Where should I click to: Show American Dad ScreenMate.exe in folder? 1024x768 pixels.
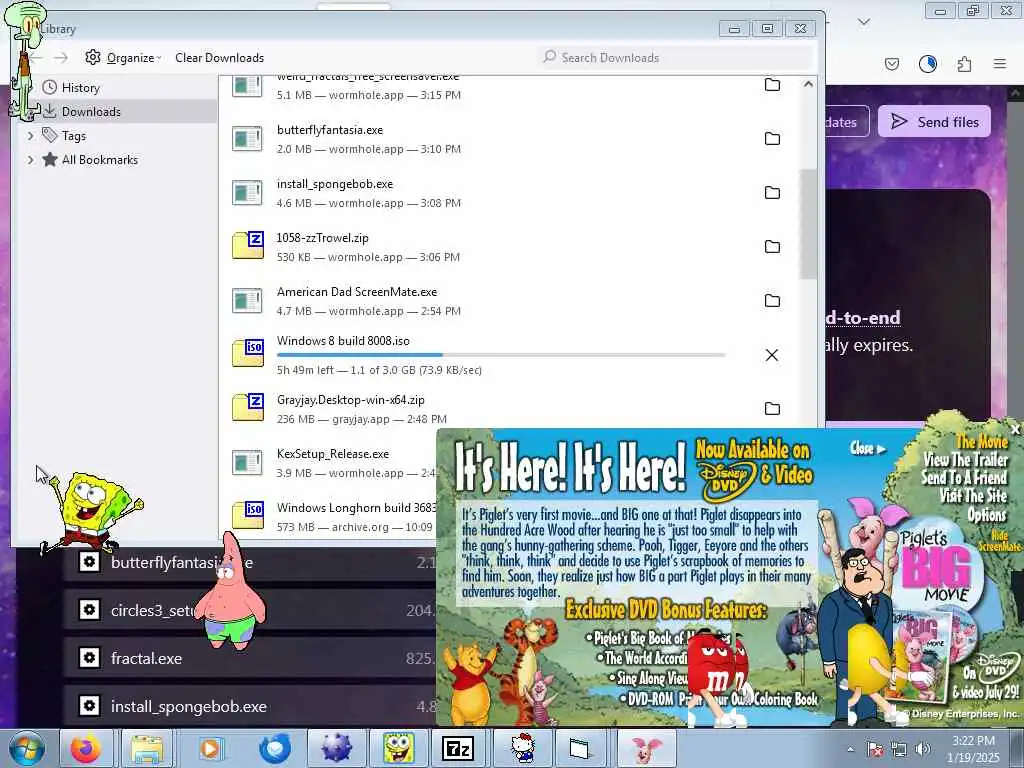pos(772,301)
